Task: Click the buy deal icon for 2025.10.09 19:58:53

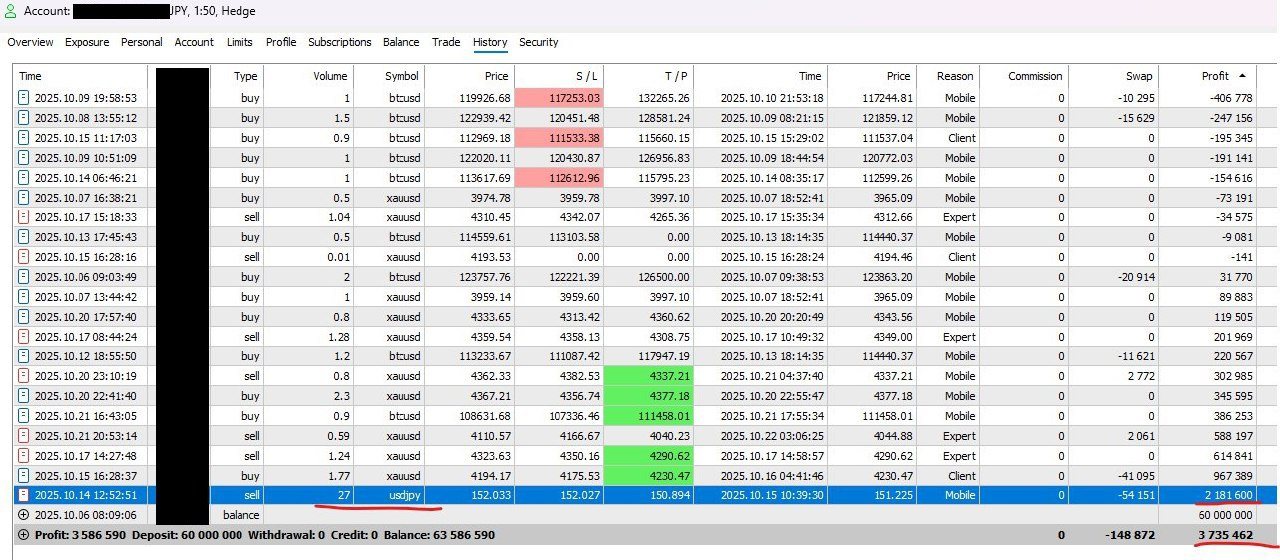Action: pyautogui.click(x=23, y=98)
